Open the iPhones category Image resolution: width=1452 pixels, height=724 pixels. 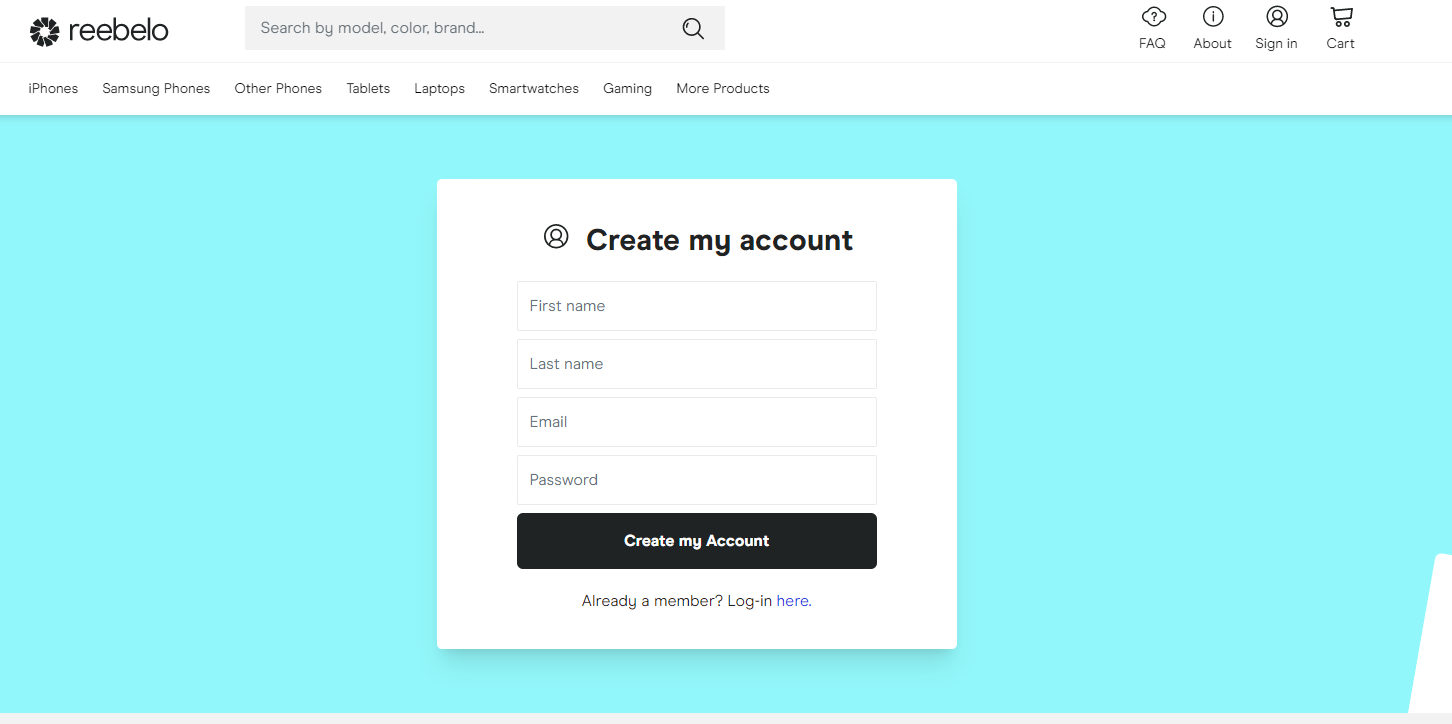[x=52, y=88]
